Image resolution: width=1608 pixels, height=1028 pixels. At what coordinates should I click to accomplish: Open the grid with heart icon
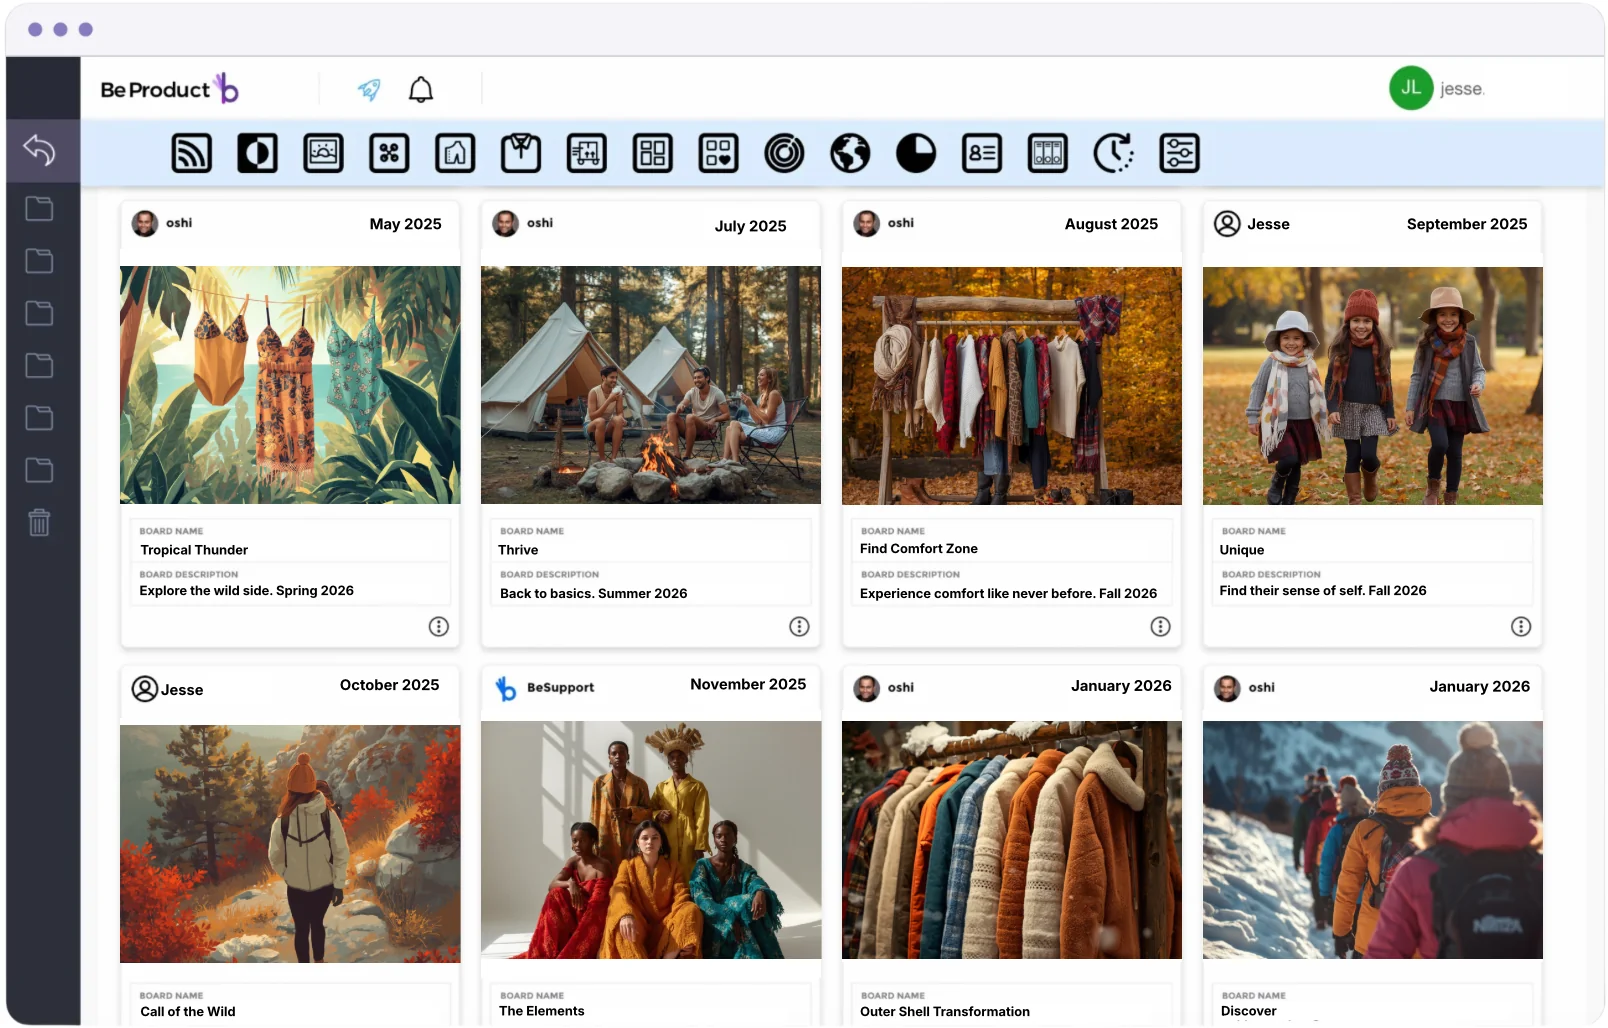tap(719, 153)
